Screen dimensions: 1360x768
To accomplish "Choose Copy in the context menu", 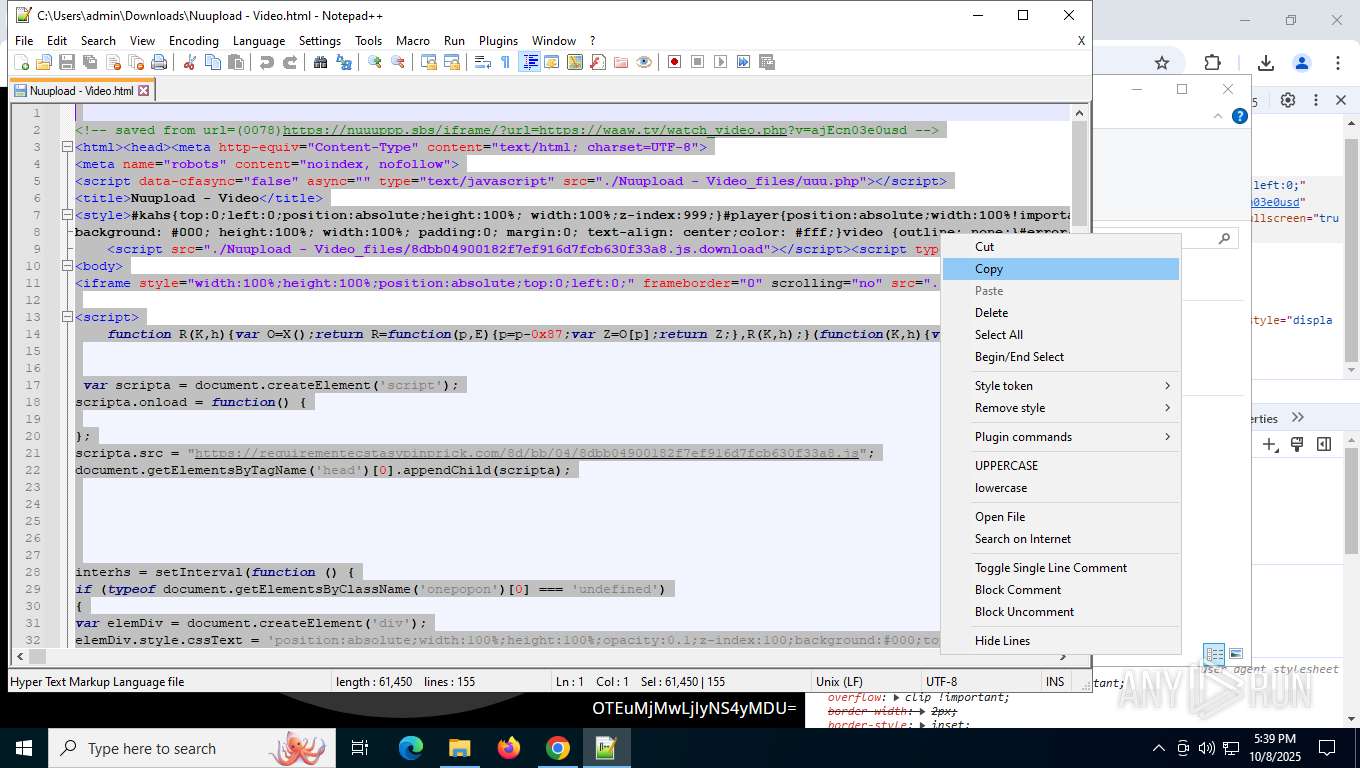I will pos(1061,269).
